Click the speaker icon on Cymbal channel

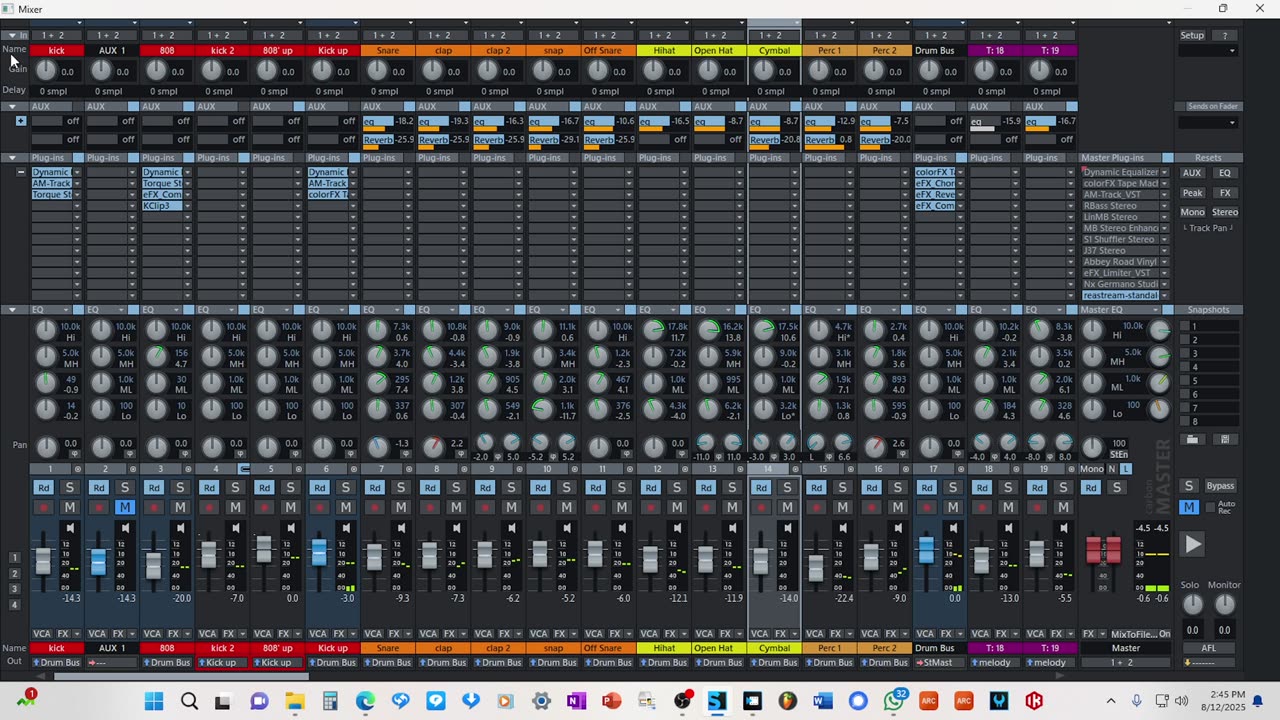(x=787, y=528)
